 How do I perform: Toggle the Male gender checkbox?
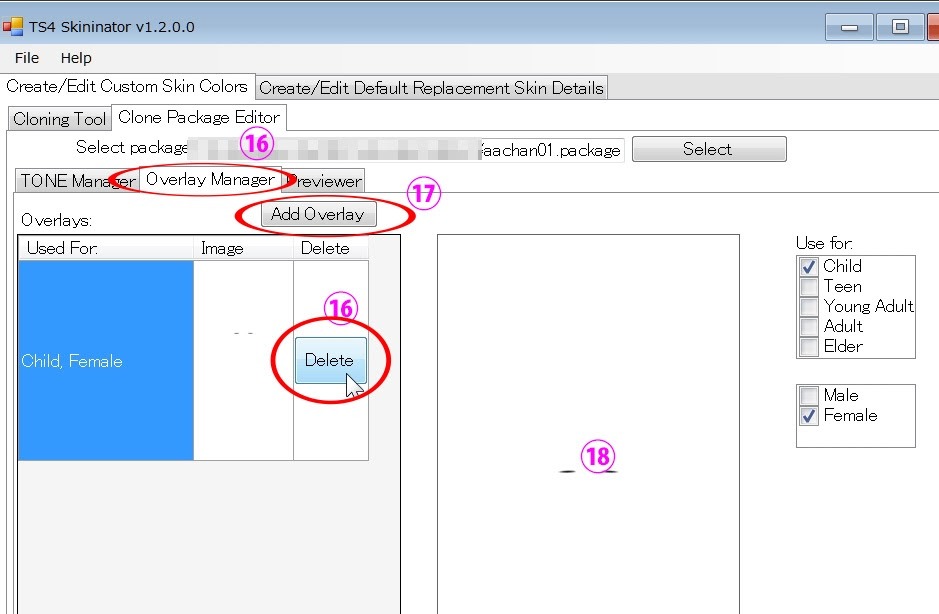coord(809,396)
